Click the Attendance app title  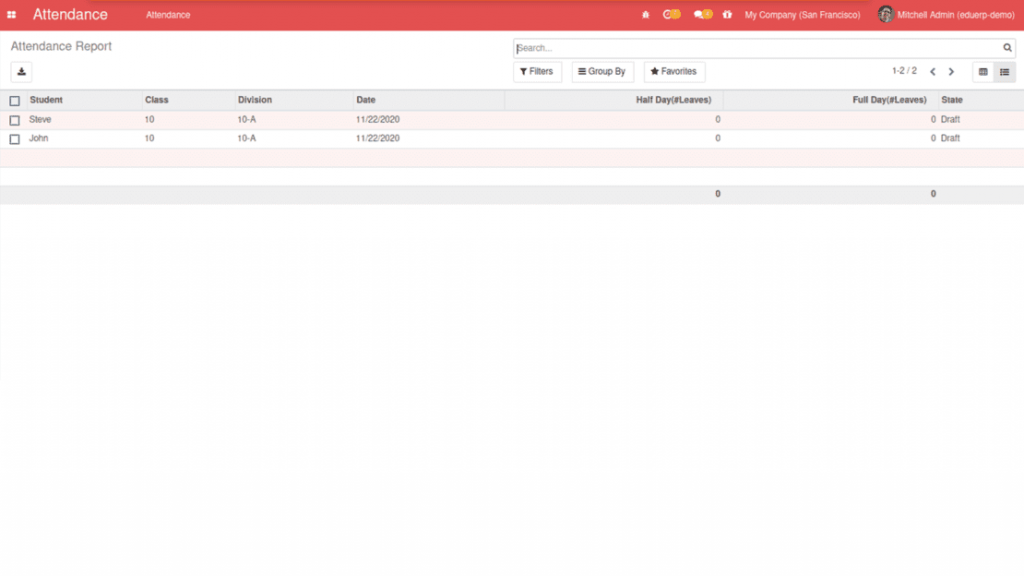[70, 14]
